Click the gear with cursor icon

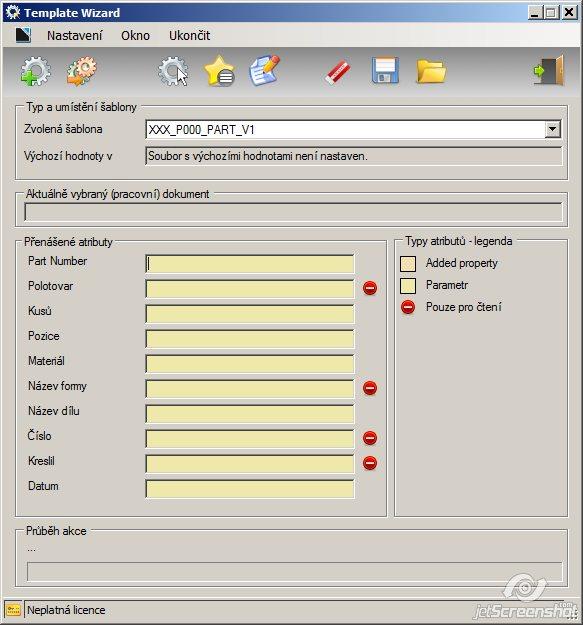tap(173, 71)
